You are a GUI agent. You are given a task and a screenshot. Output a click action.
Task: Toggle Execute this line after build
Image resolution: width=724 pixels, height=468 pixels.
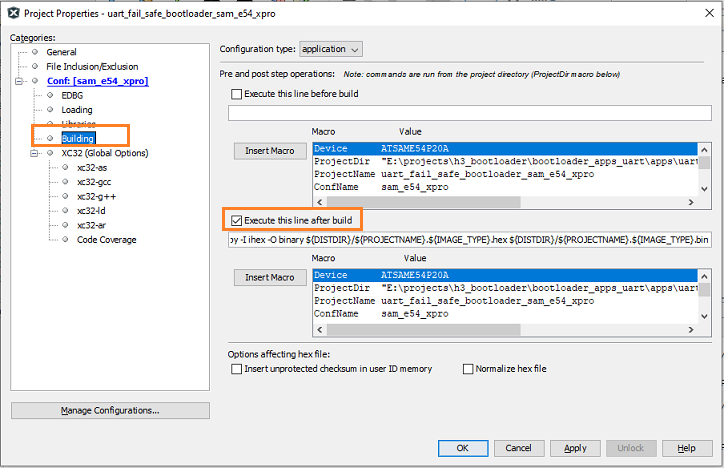pyautogui.click(x=237, y=219)
